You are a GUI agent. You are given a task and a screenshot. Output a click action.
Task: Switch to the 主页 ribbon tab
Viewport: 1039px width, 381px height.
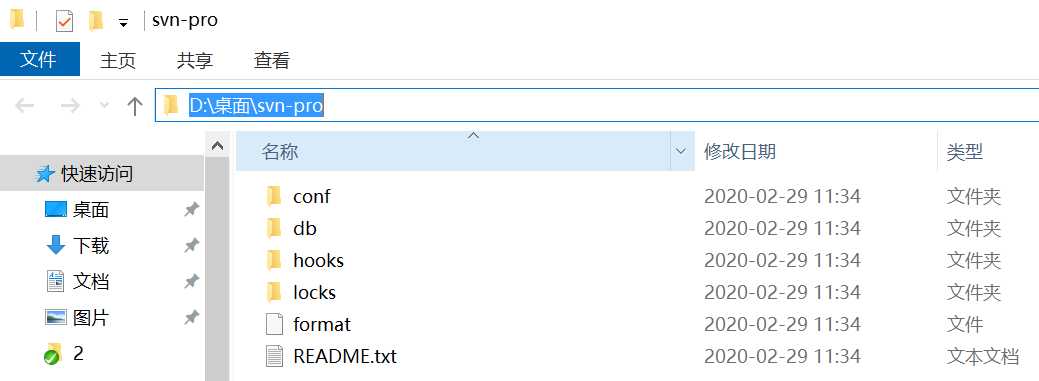click(118, 60)
